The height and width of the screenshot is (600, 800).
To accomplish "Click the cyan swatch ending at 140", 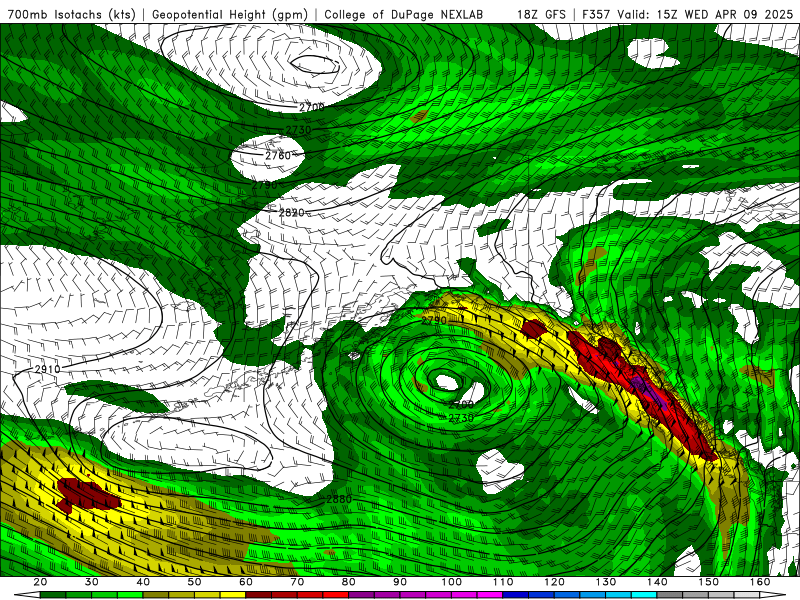I will click(x=644, y=595).
